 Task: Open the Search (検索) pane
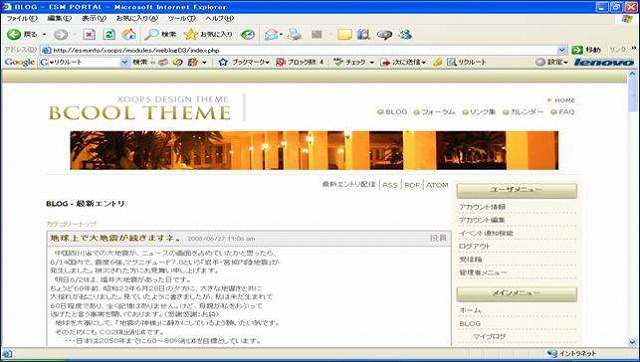(160, 35)
